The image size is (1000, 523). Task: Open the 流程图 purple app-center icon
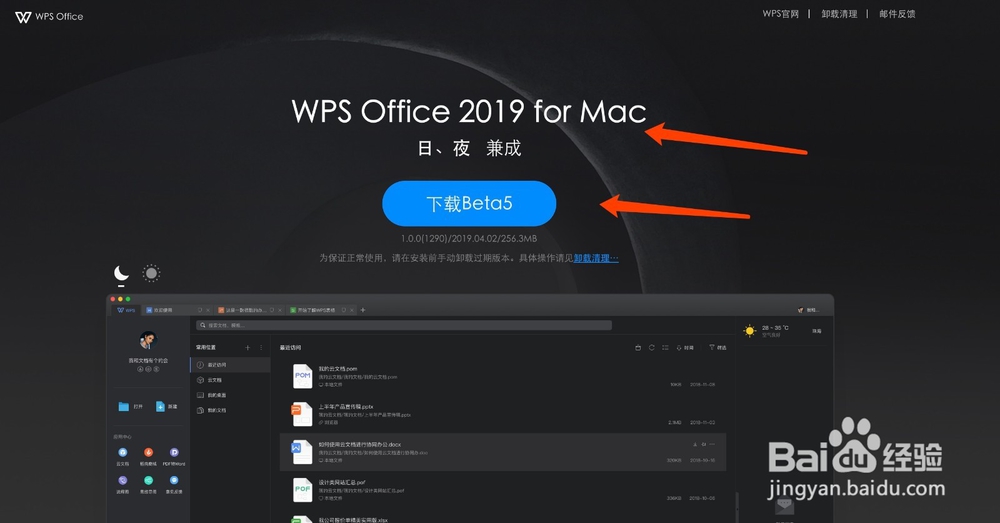[x=122, y=480]
